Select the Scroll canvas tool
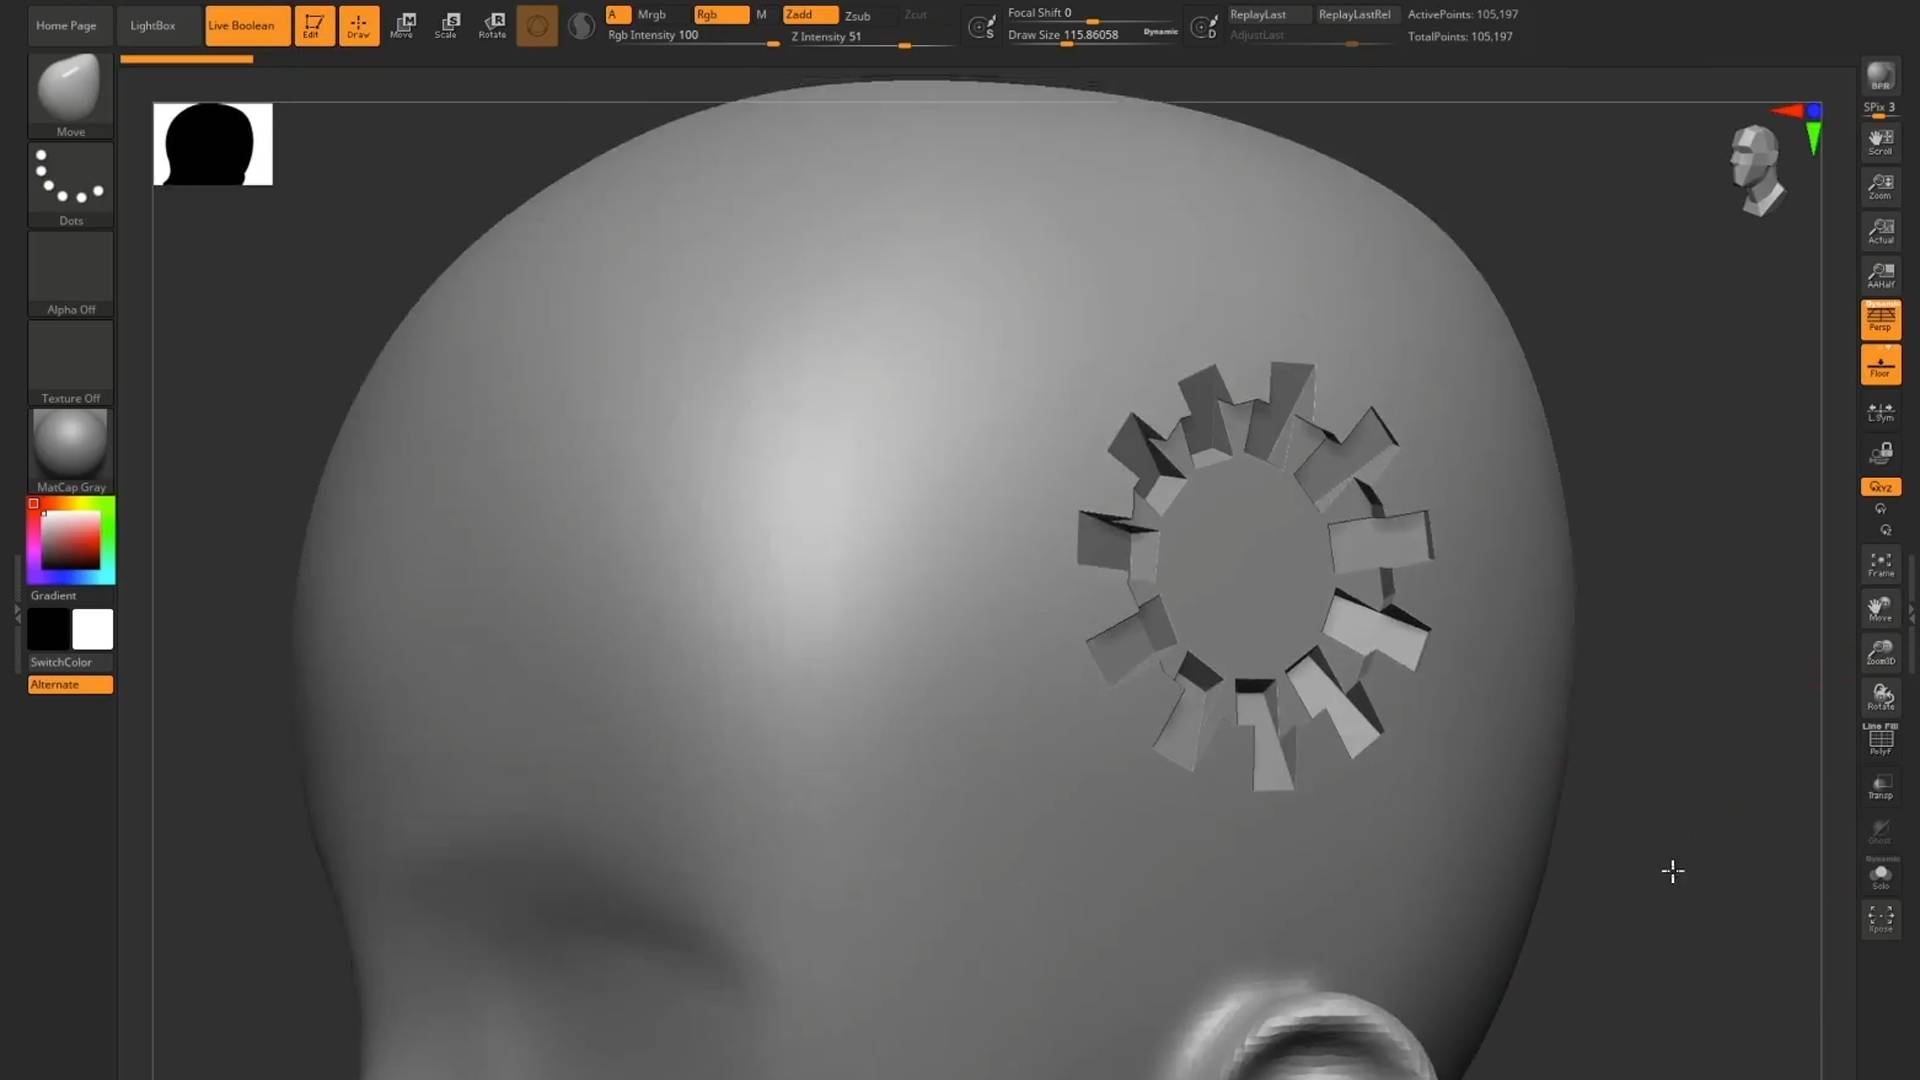This screenshot has height=1080, width=1920. [1880, 142]
